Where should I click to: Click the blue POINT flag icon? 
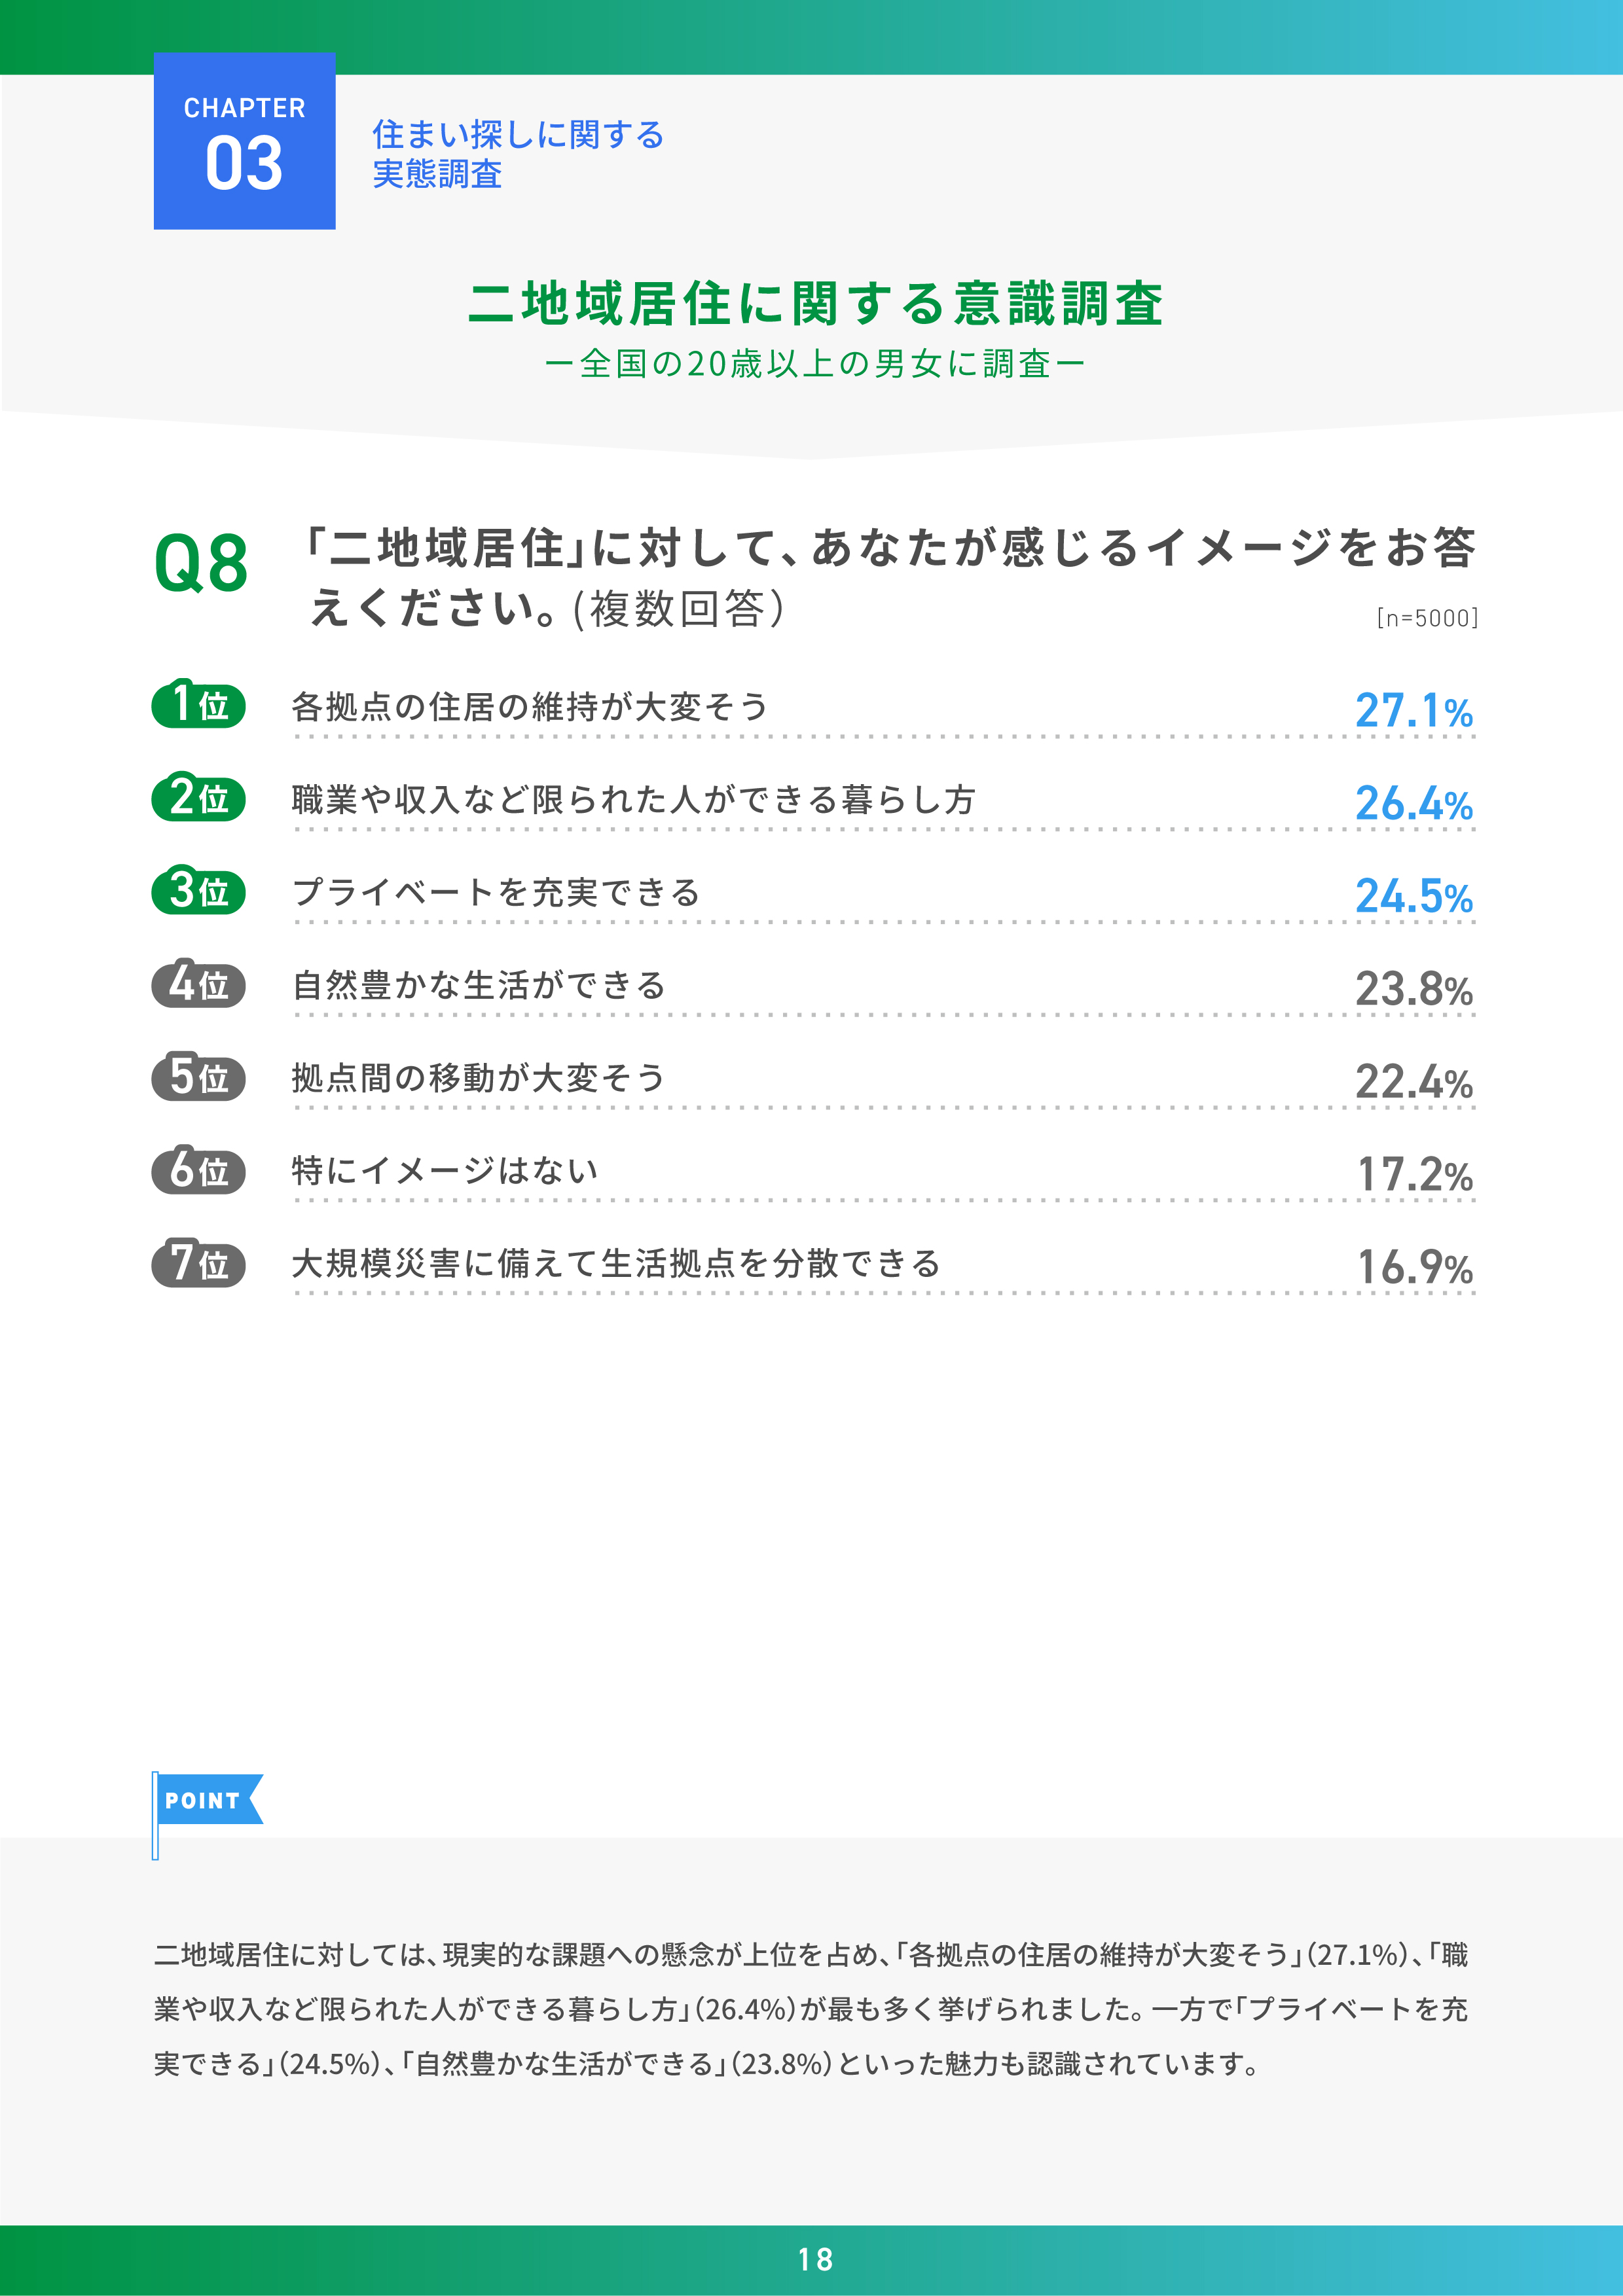point(207,1800)
